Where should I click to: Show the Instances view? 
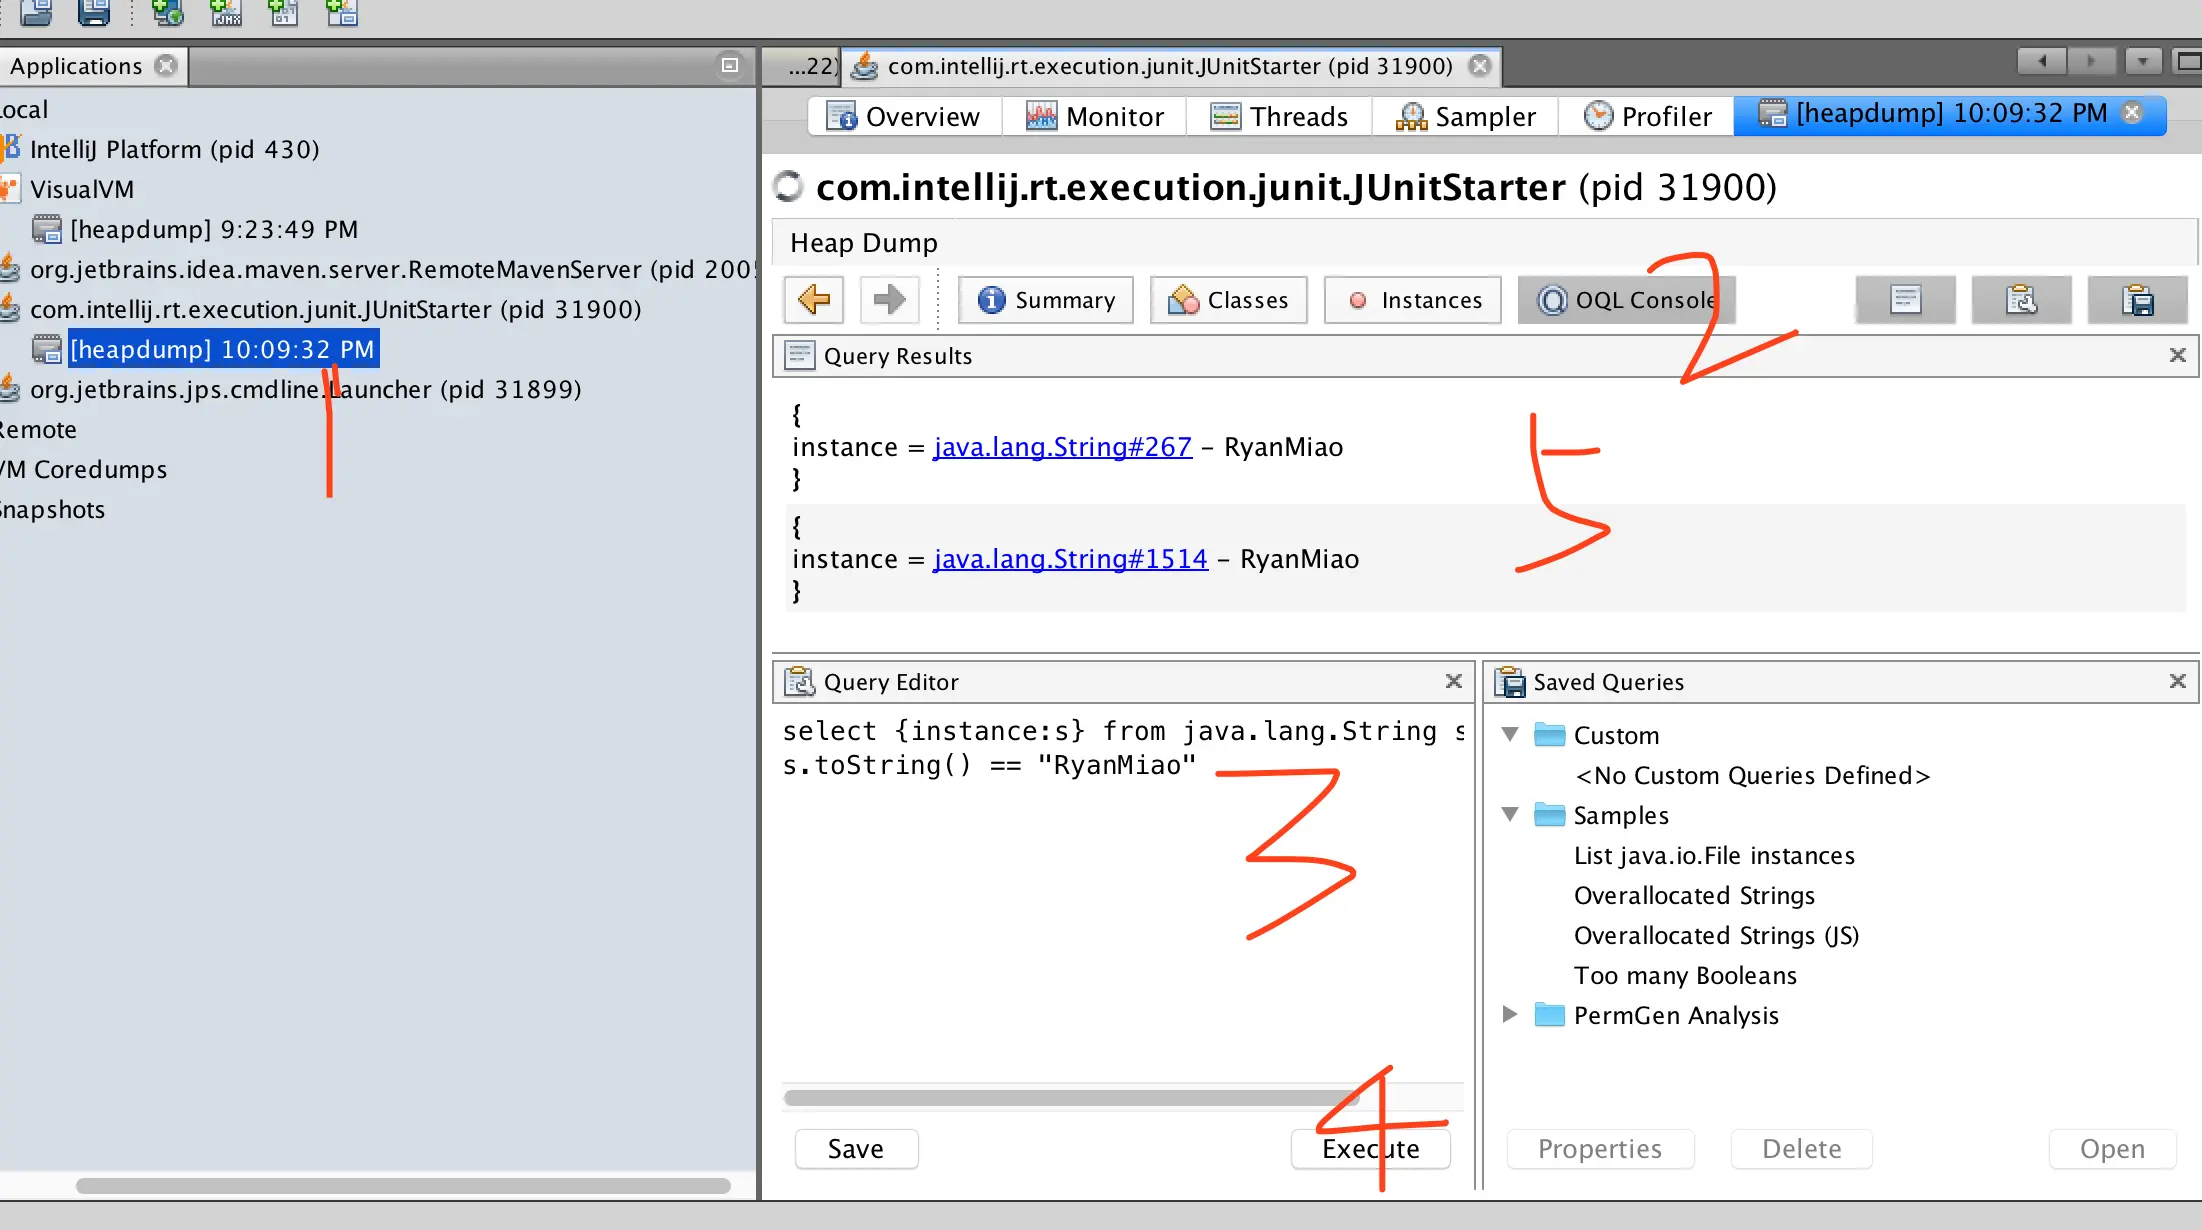click(1413, 300)
